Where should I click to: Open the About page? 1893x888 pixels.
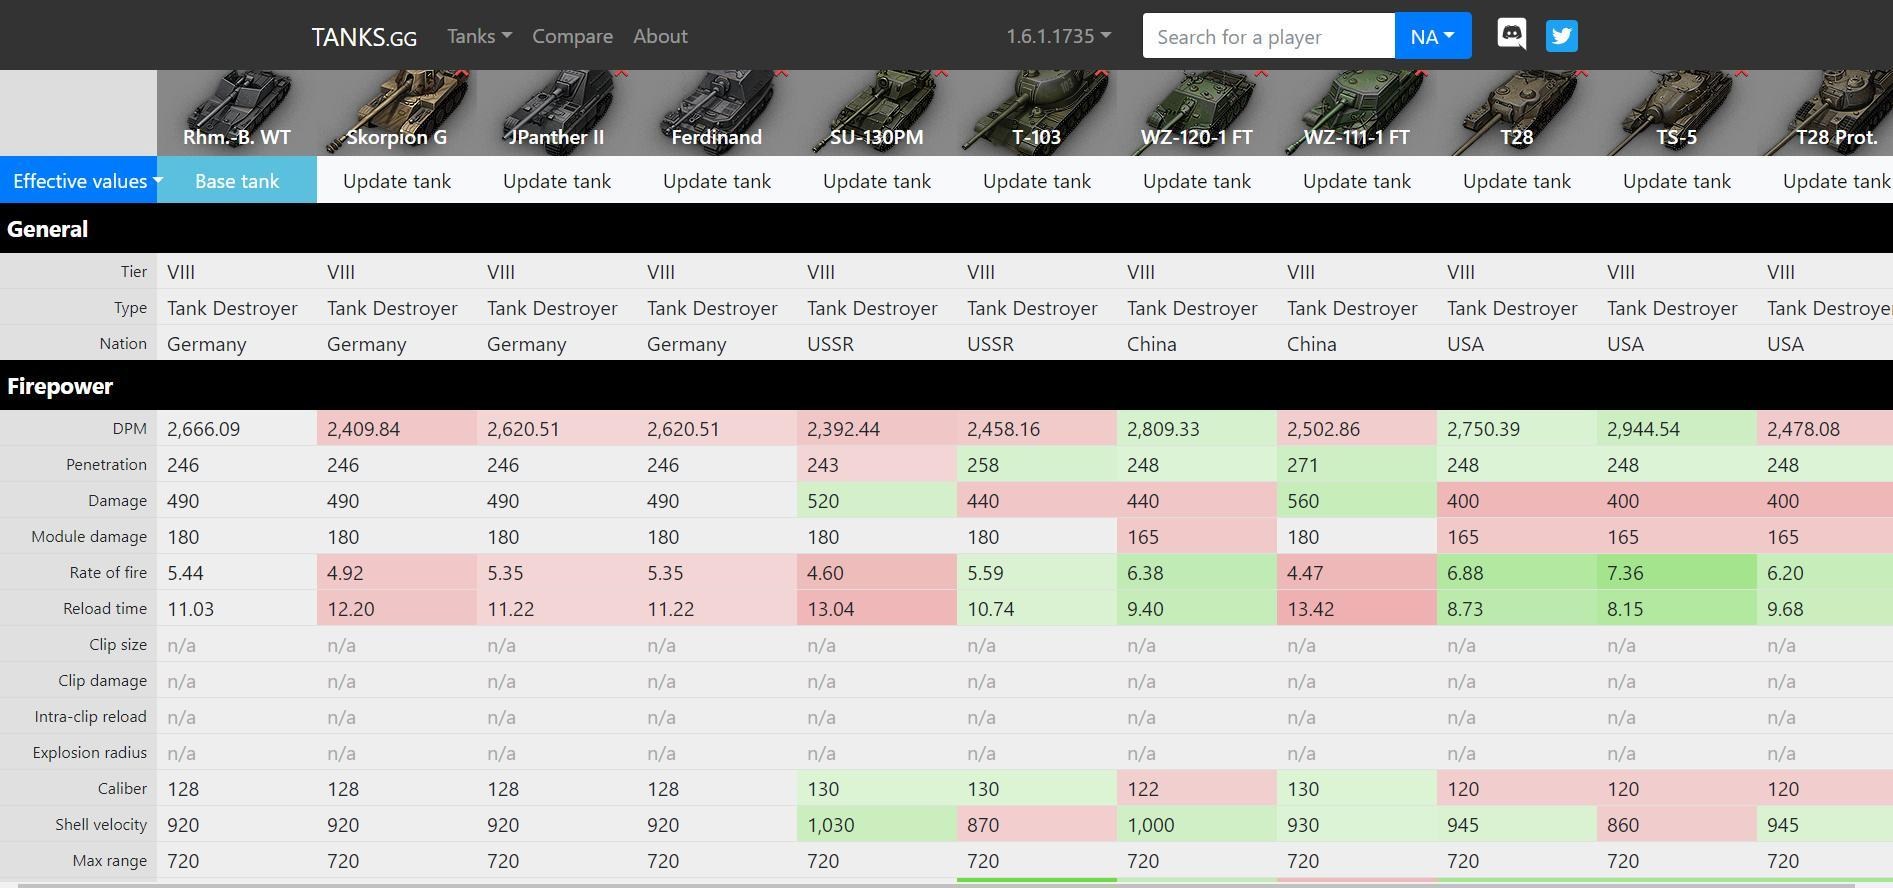(x=660, y=36)
